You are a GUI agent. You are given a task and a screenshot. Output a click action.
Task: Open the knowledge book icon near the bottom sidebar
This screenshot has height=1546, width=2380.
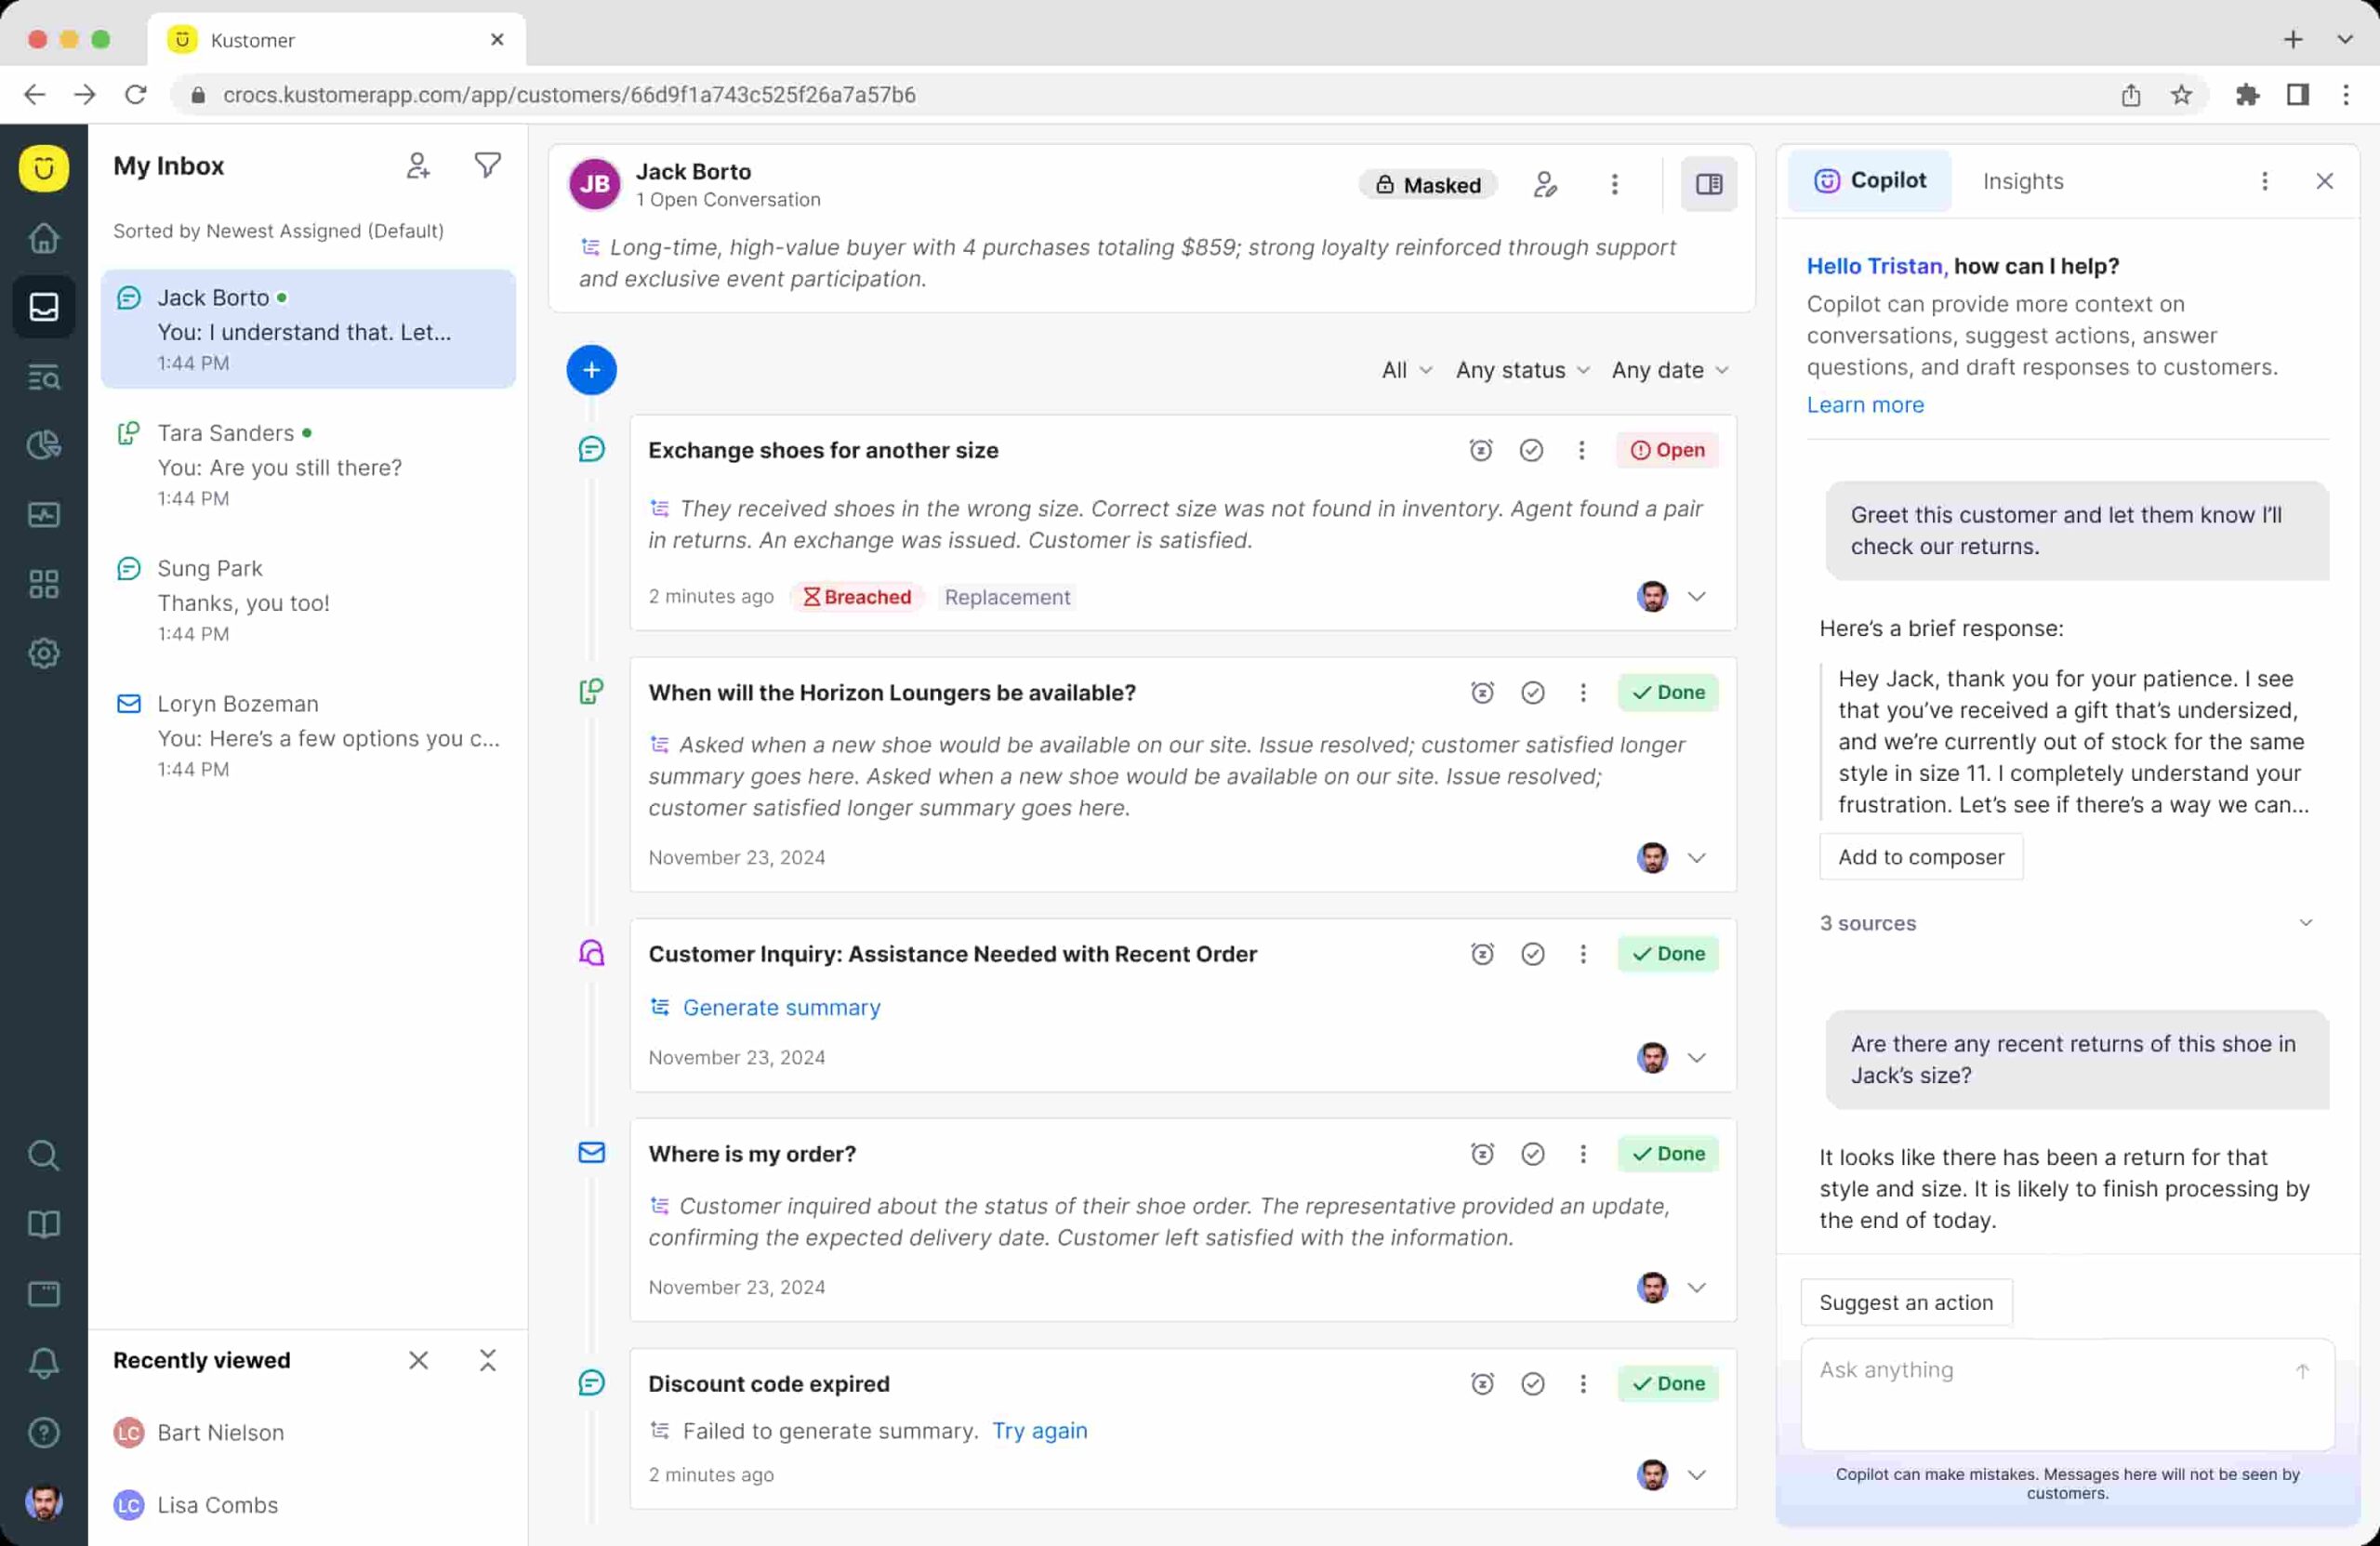tap(44, 1224)
